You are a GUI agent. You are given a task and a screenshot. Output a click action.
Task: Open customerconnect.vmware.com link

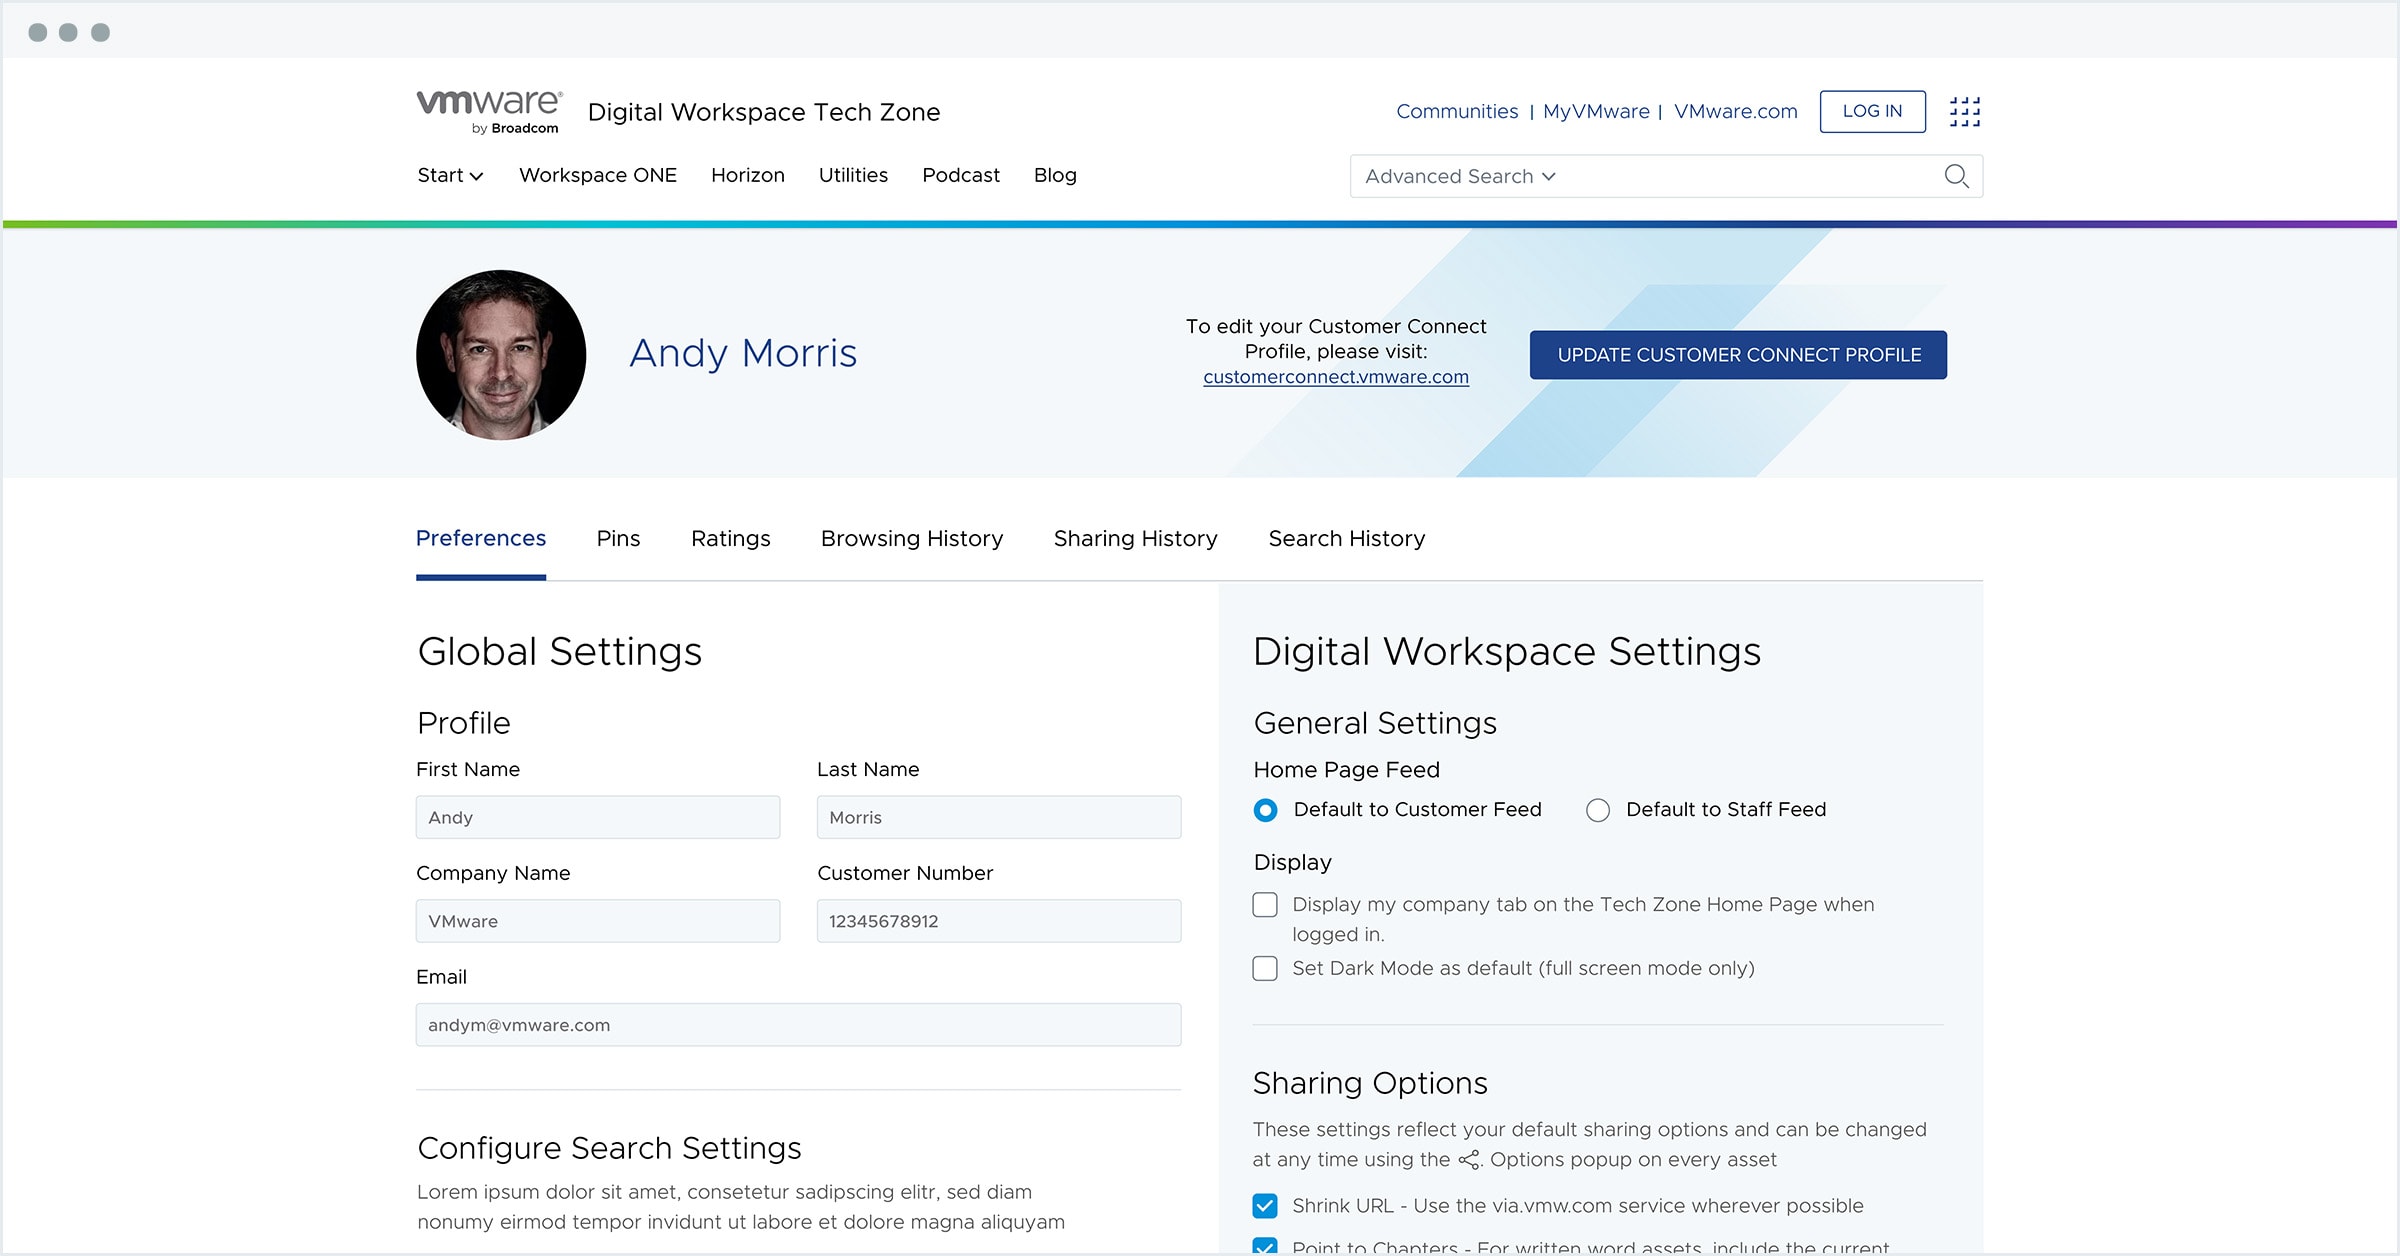click(x=1335, y=377)
